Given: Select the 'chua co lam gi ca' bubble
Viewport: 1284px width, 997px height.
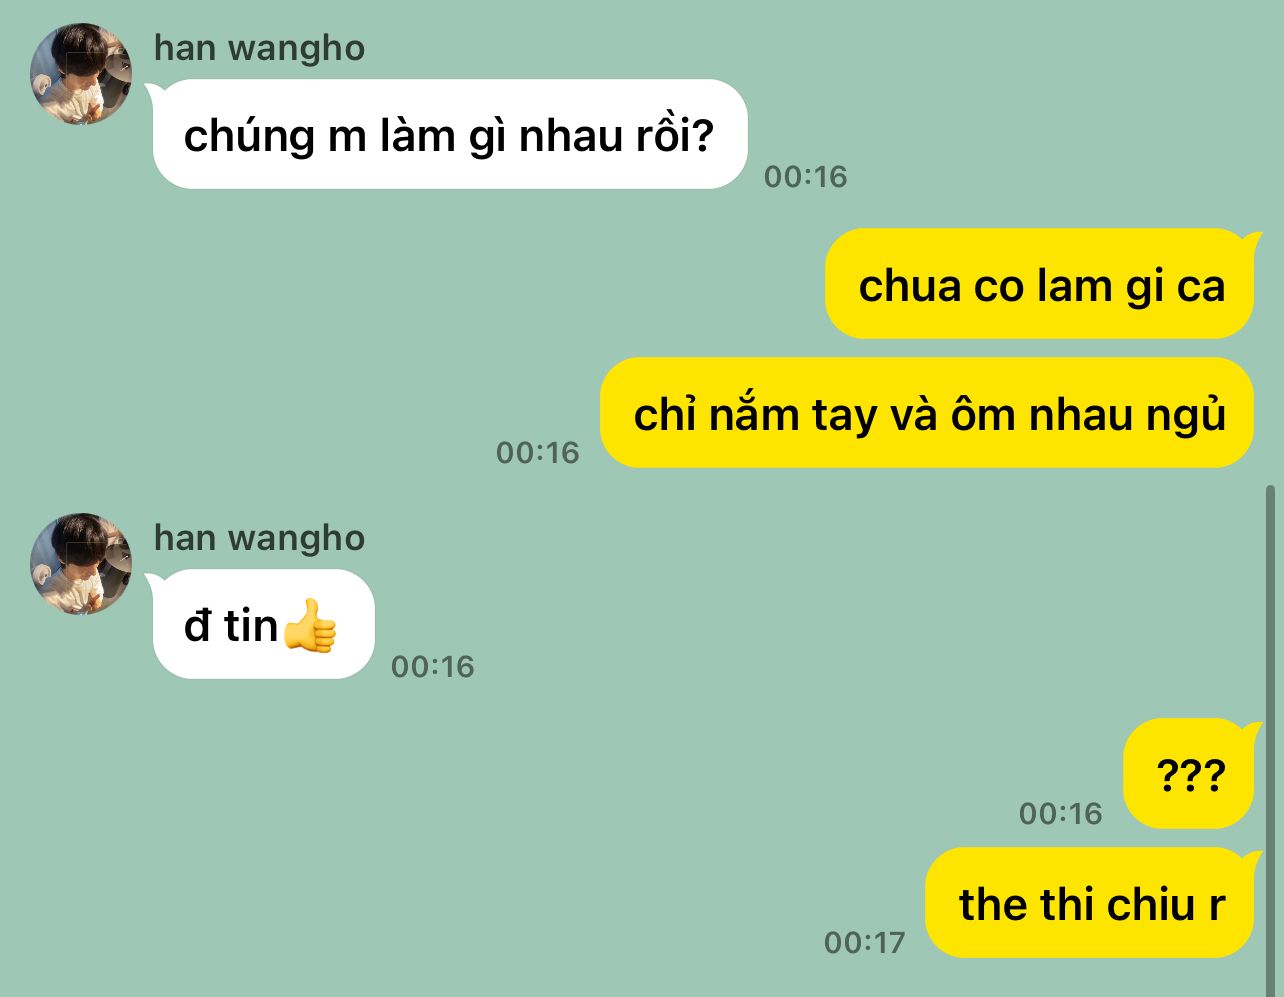Looking at the screenshot, I should click(x=1040, y=284).
